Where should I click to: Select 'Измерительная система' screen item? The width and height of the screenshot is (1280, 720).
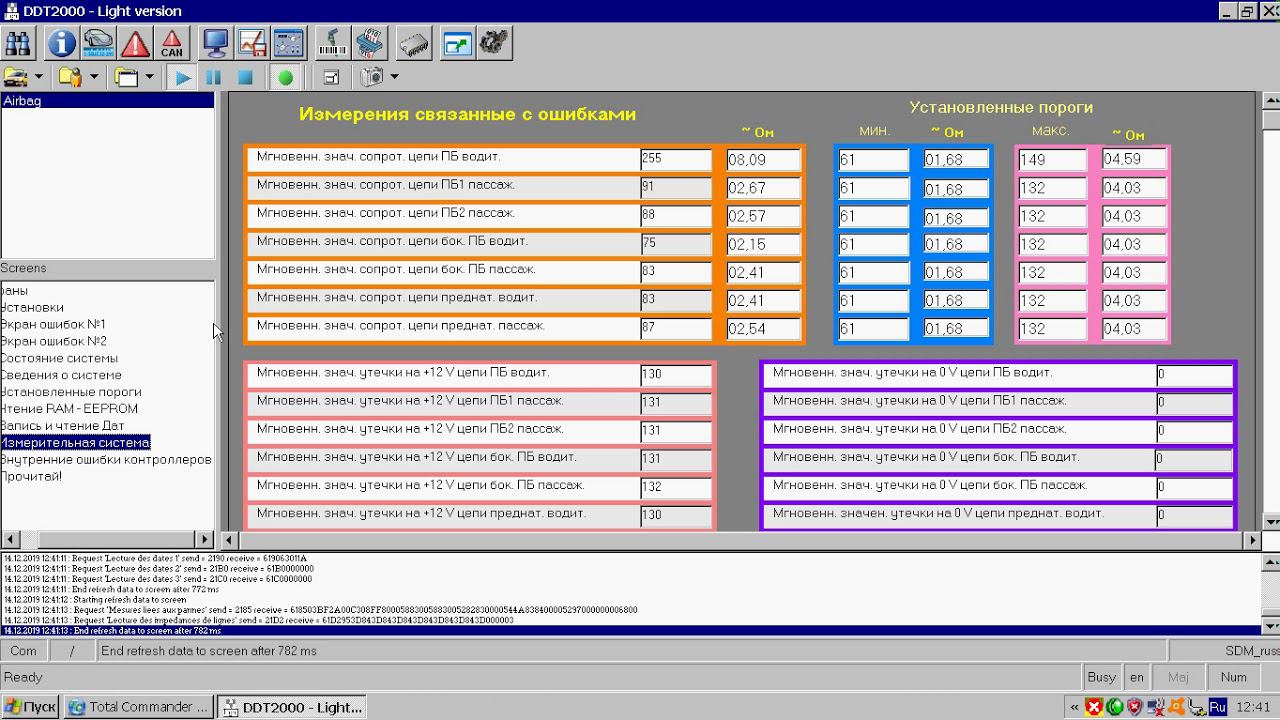pyautogui.click(x=75, y=443)
